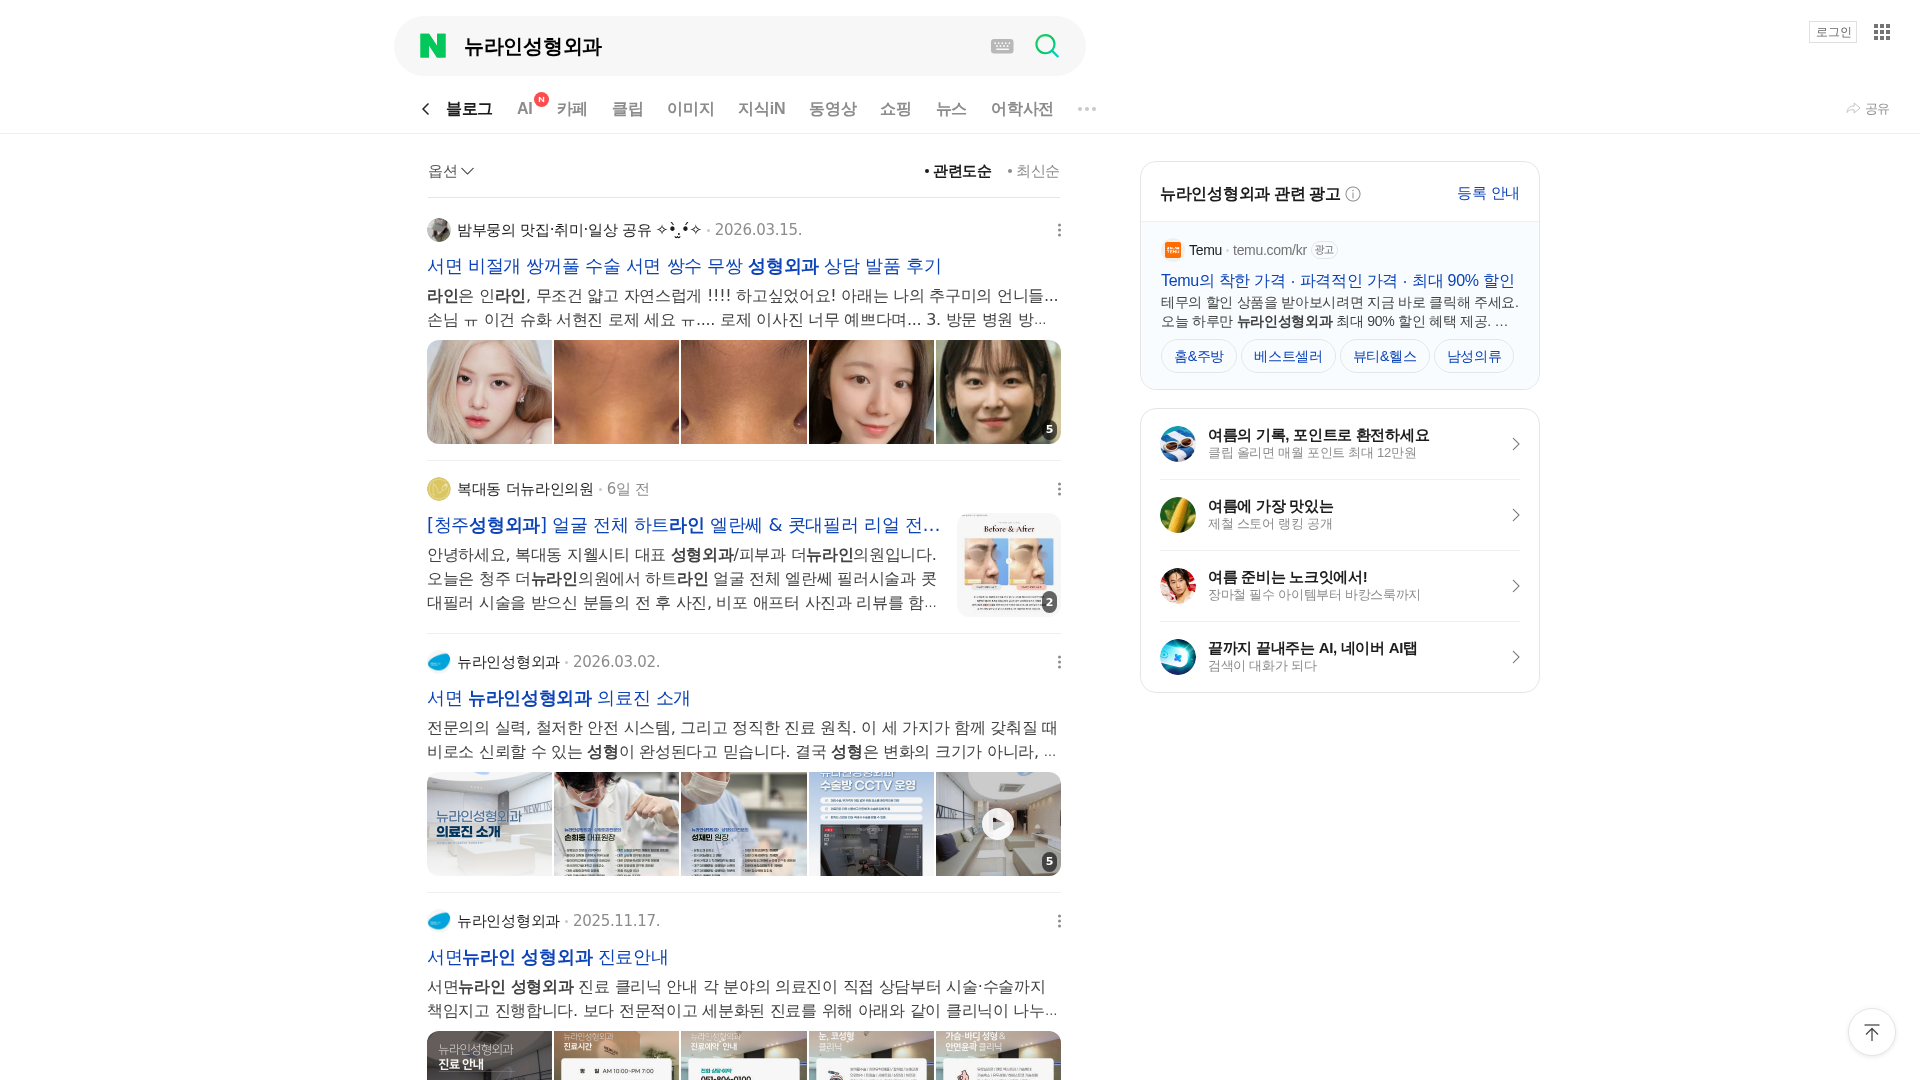This screenshot has width=1920, height=1080.
Task: Show more tabs with the three-dot icon
Action: coord(1087,109)
